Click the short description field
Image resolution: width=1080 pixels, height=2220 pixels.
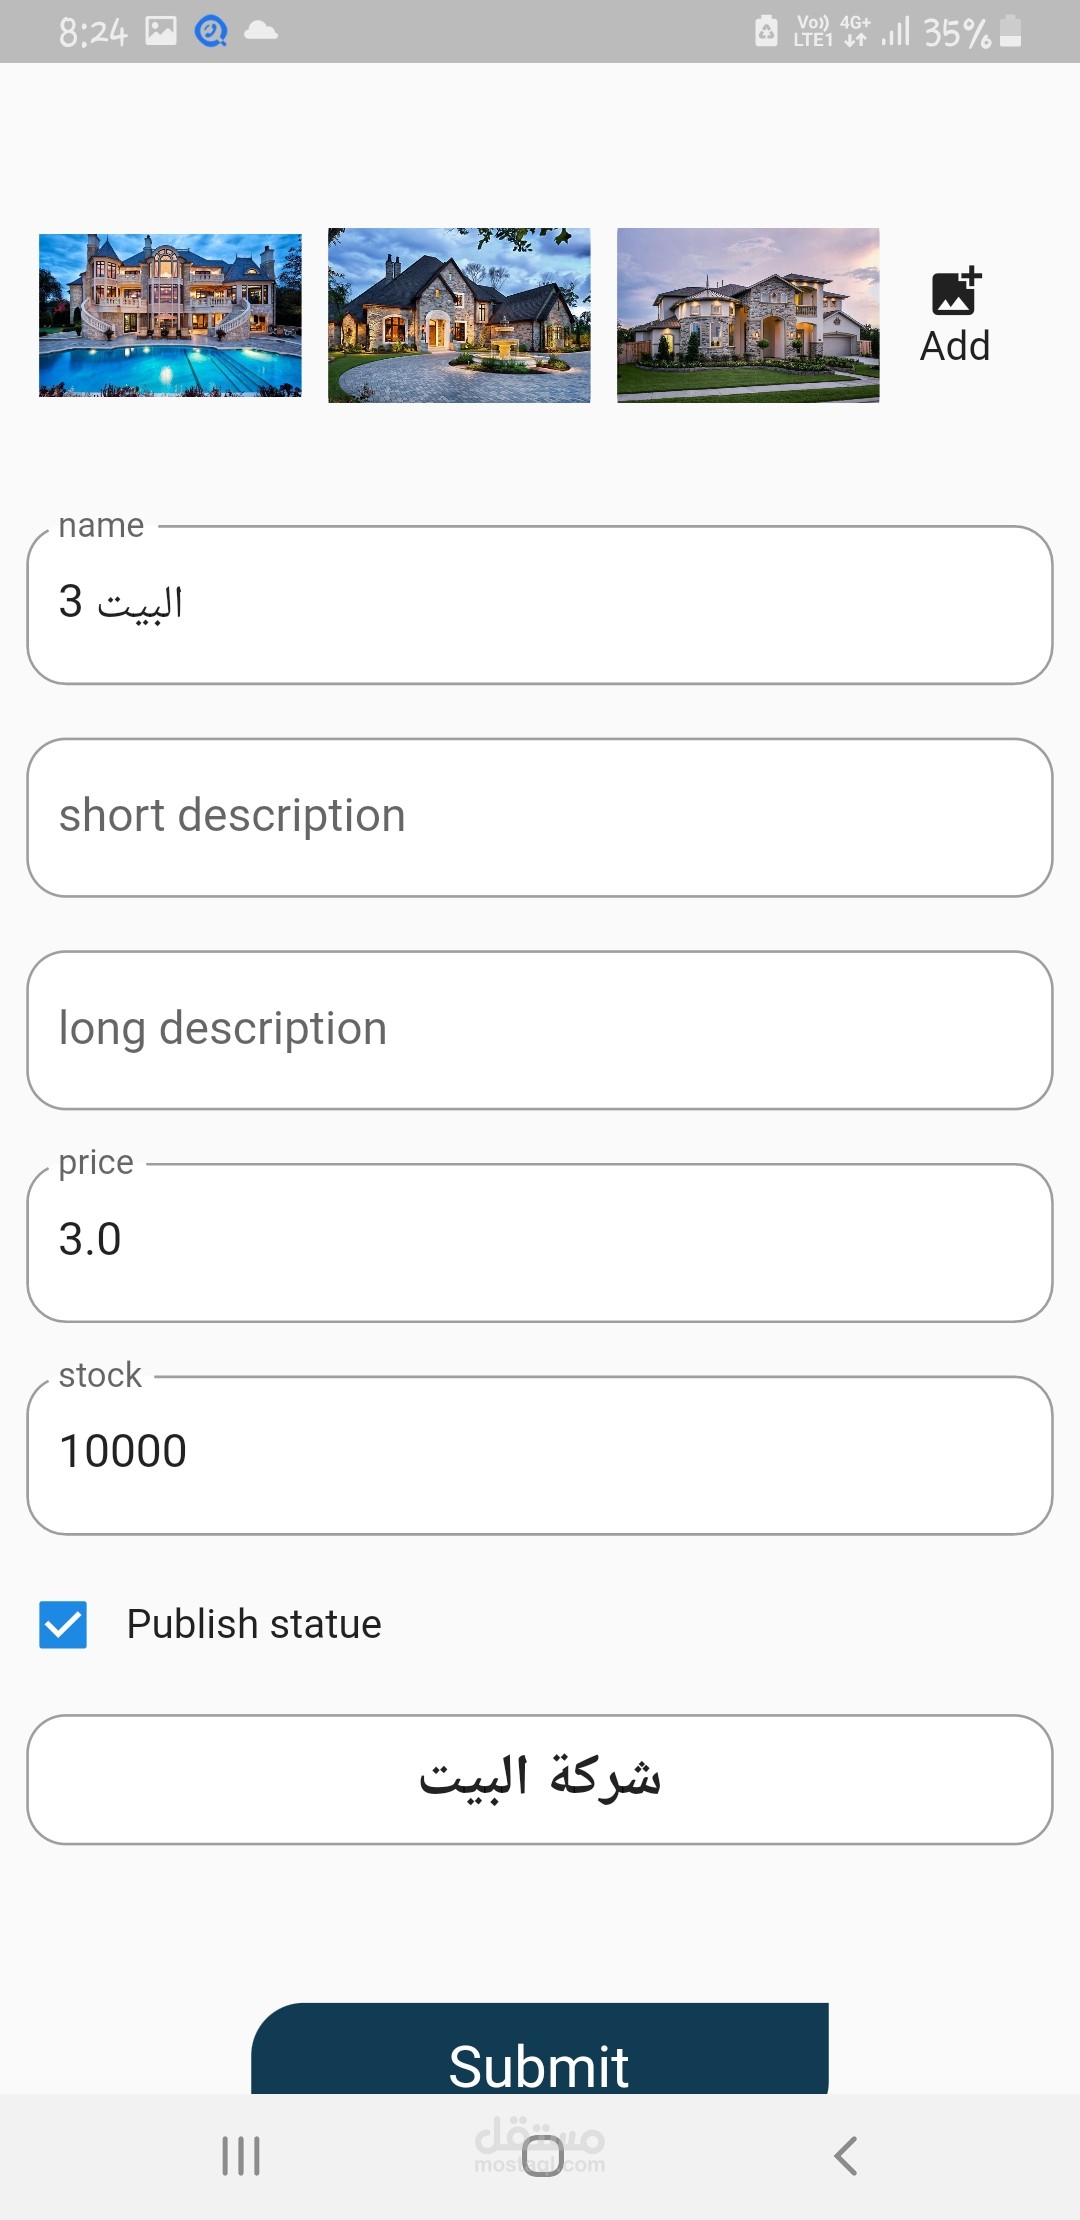tap(540, 817)
